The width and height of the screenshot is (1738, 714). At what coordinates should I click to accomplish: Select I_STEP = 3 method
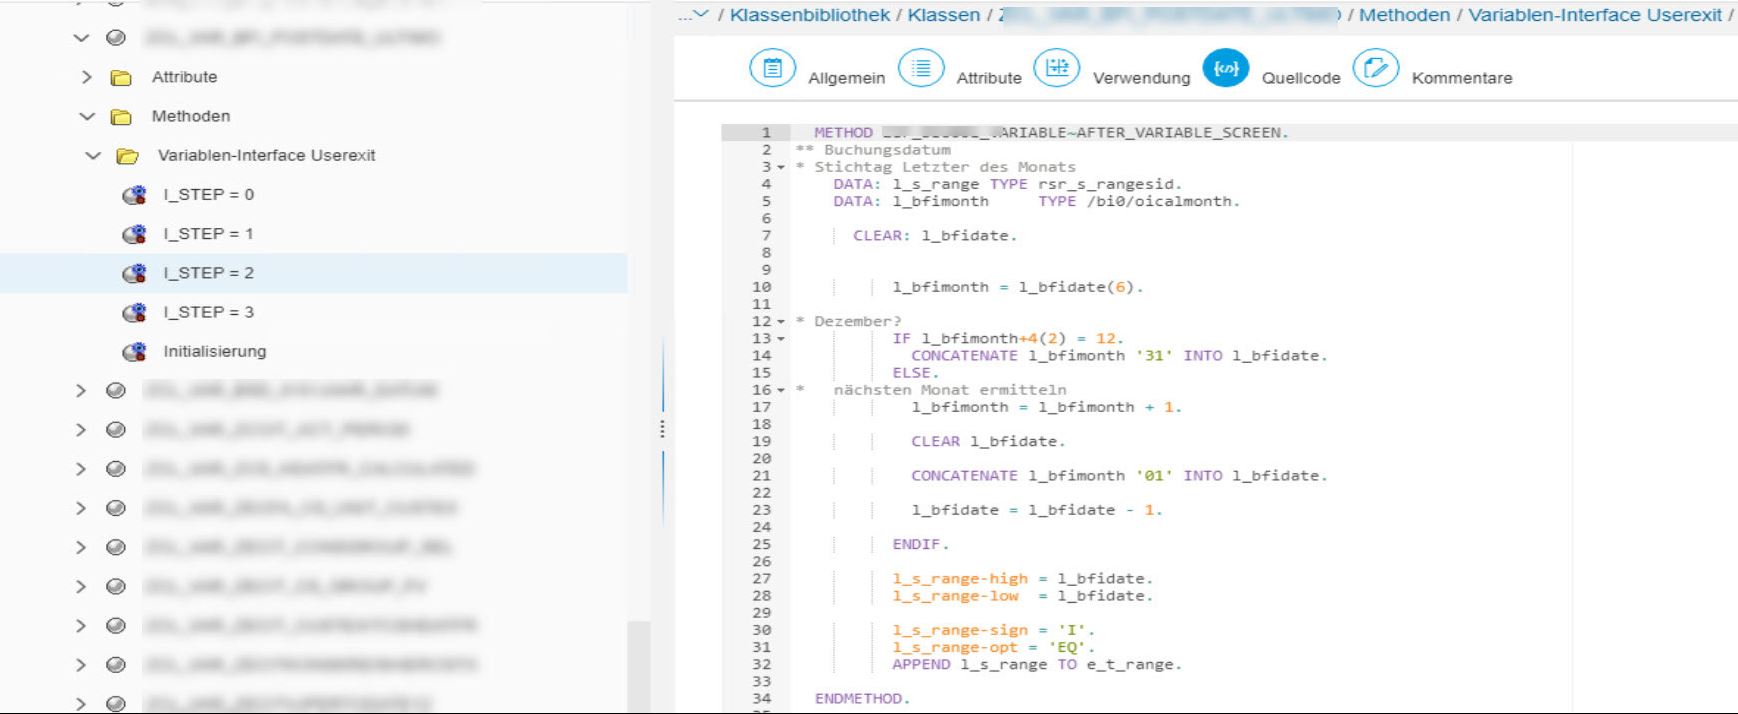(x=208, y=312)
